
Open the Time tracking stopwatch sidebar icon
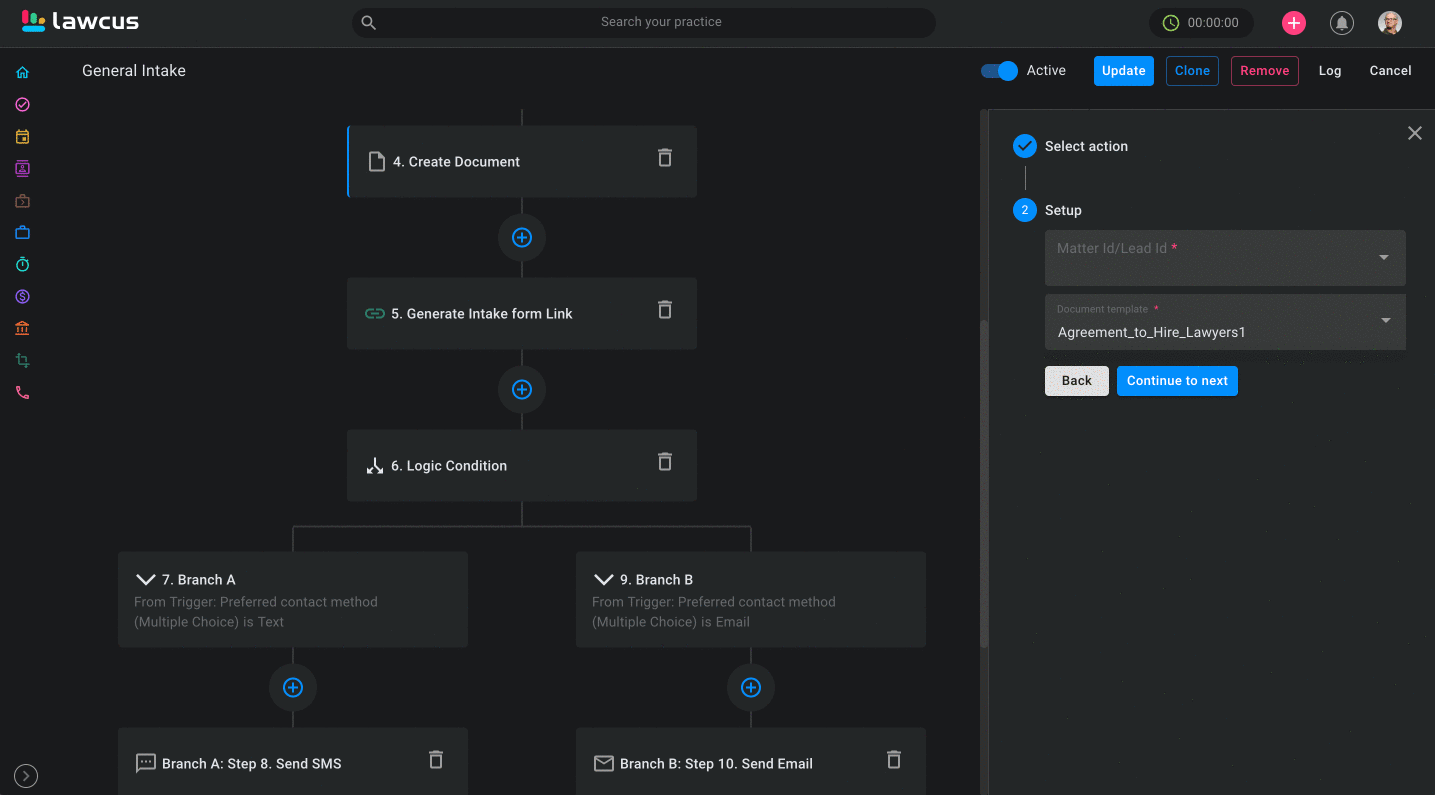pyautogui.click(x=22, y=264)
